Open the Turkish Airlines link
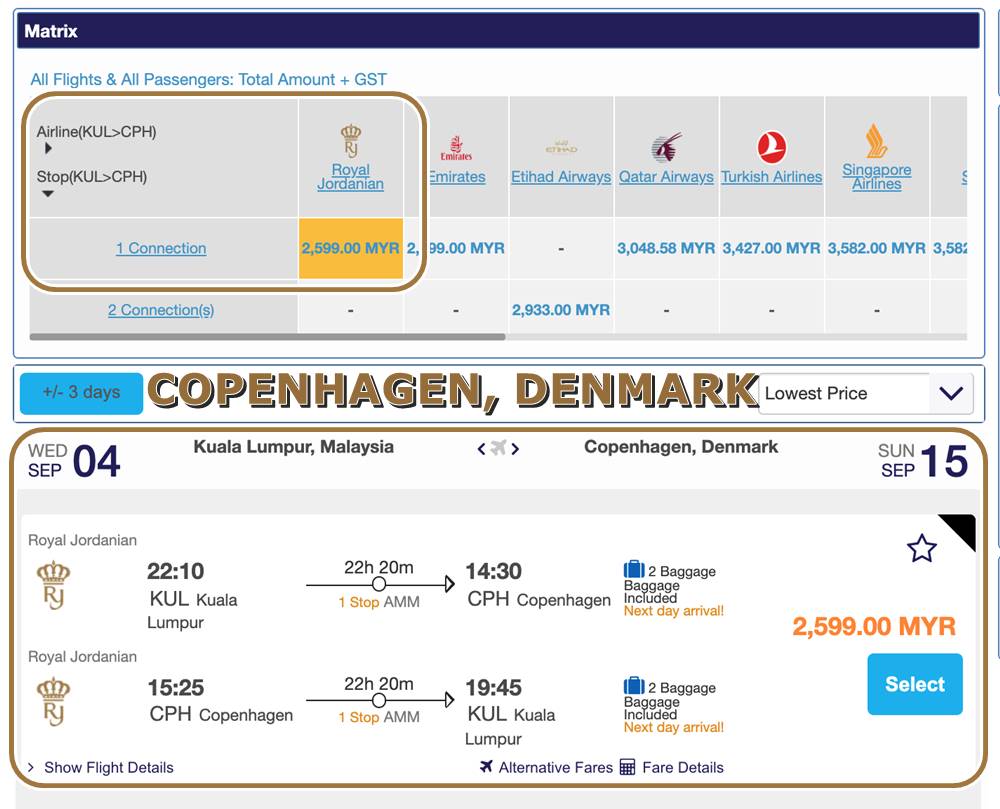This screenshot has height=809, width=1000. (x=772, y=177)
